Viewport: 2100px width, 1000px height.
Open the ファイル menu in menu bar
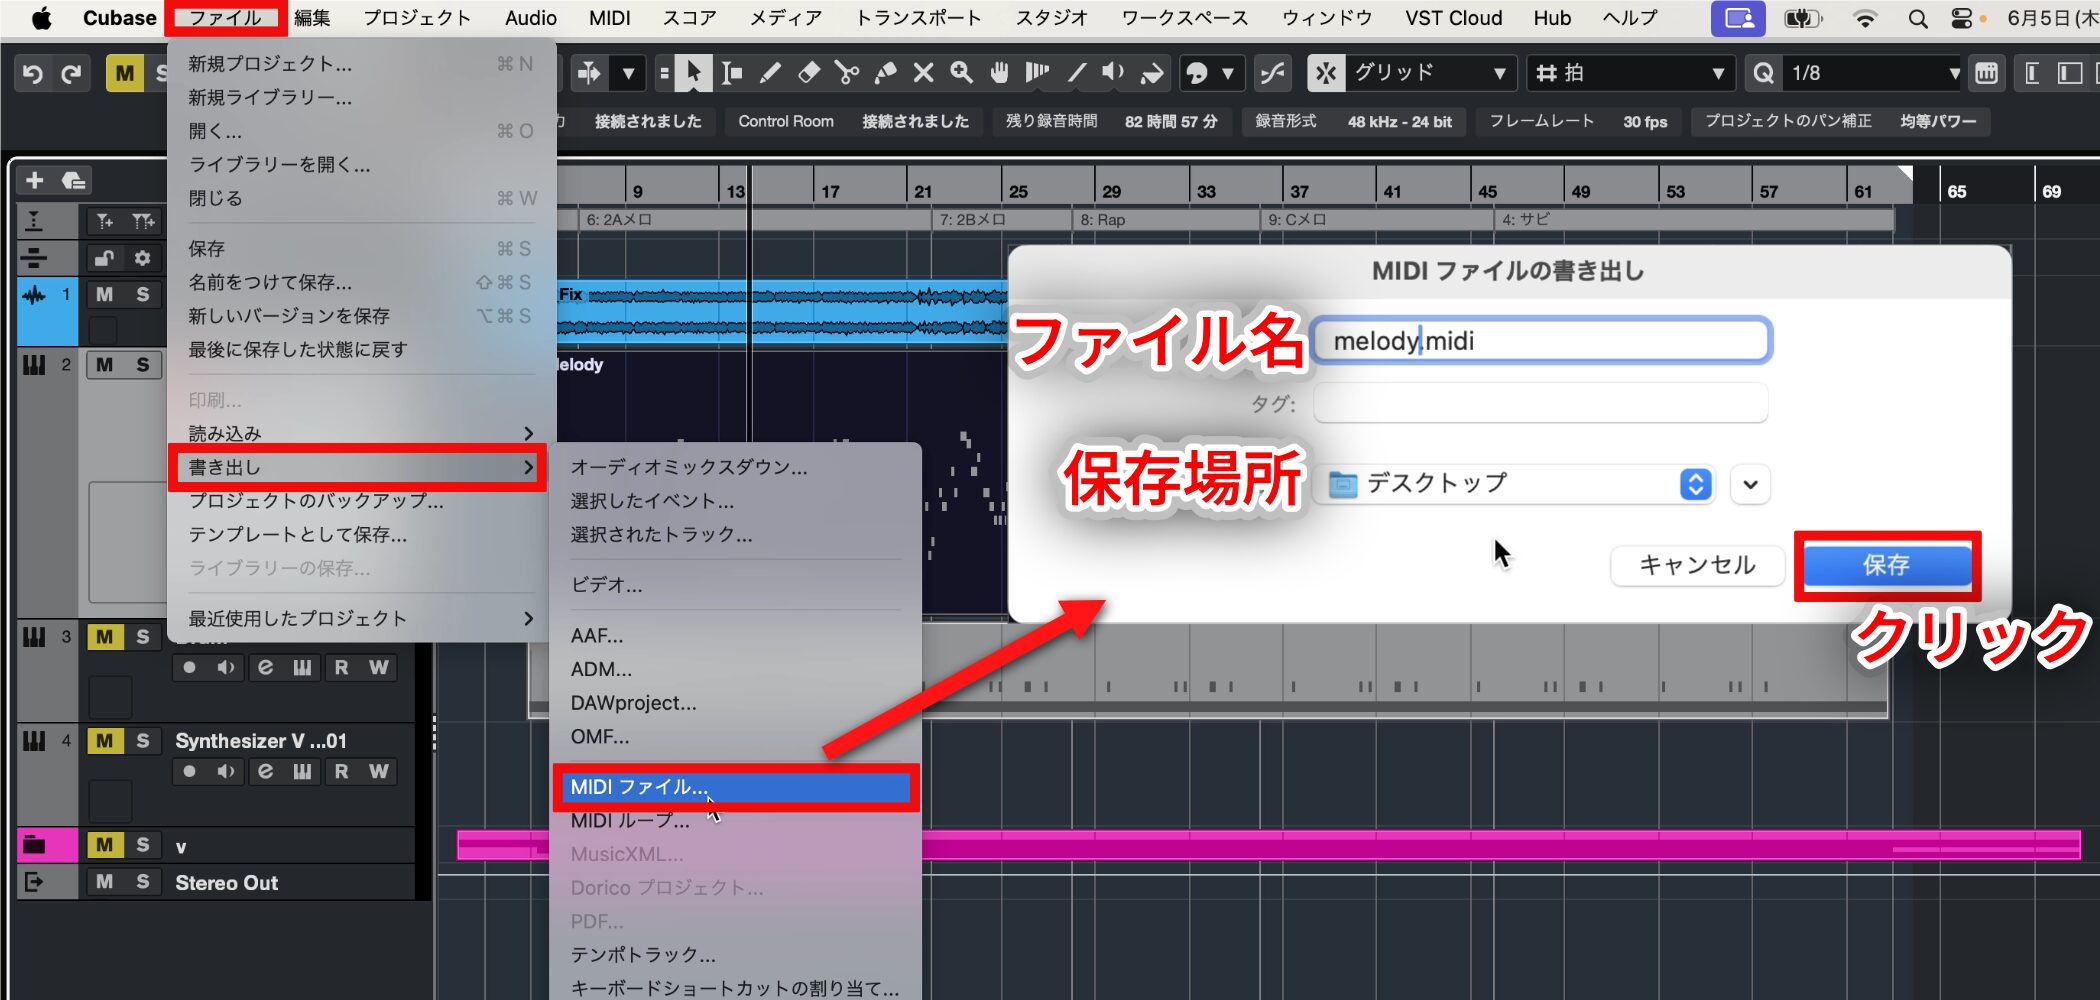coord(225,18)
